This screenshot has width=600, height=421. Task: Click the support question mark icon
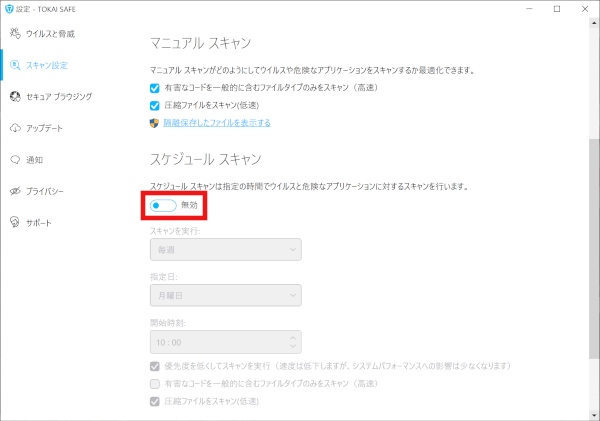pos(14,222)
